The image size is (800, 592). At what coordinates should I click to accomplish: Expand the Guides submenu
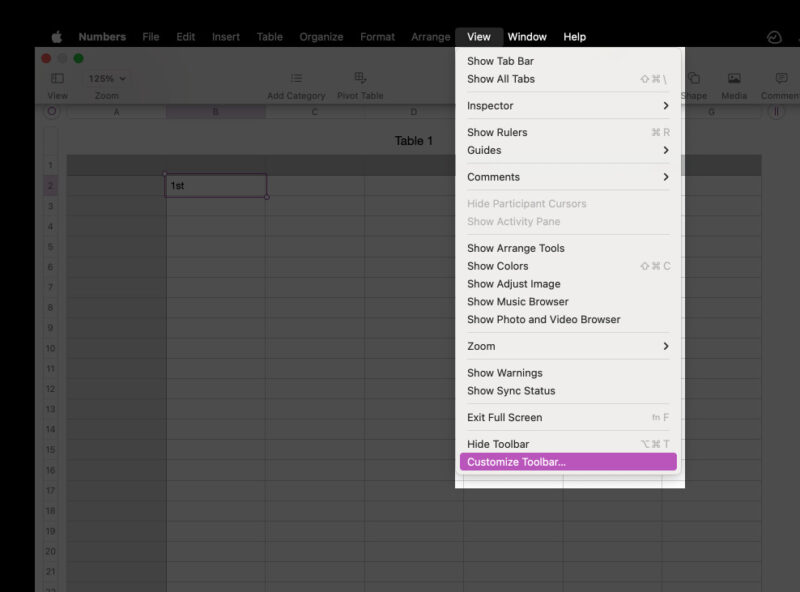[x=569, y=150]
